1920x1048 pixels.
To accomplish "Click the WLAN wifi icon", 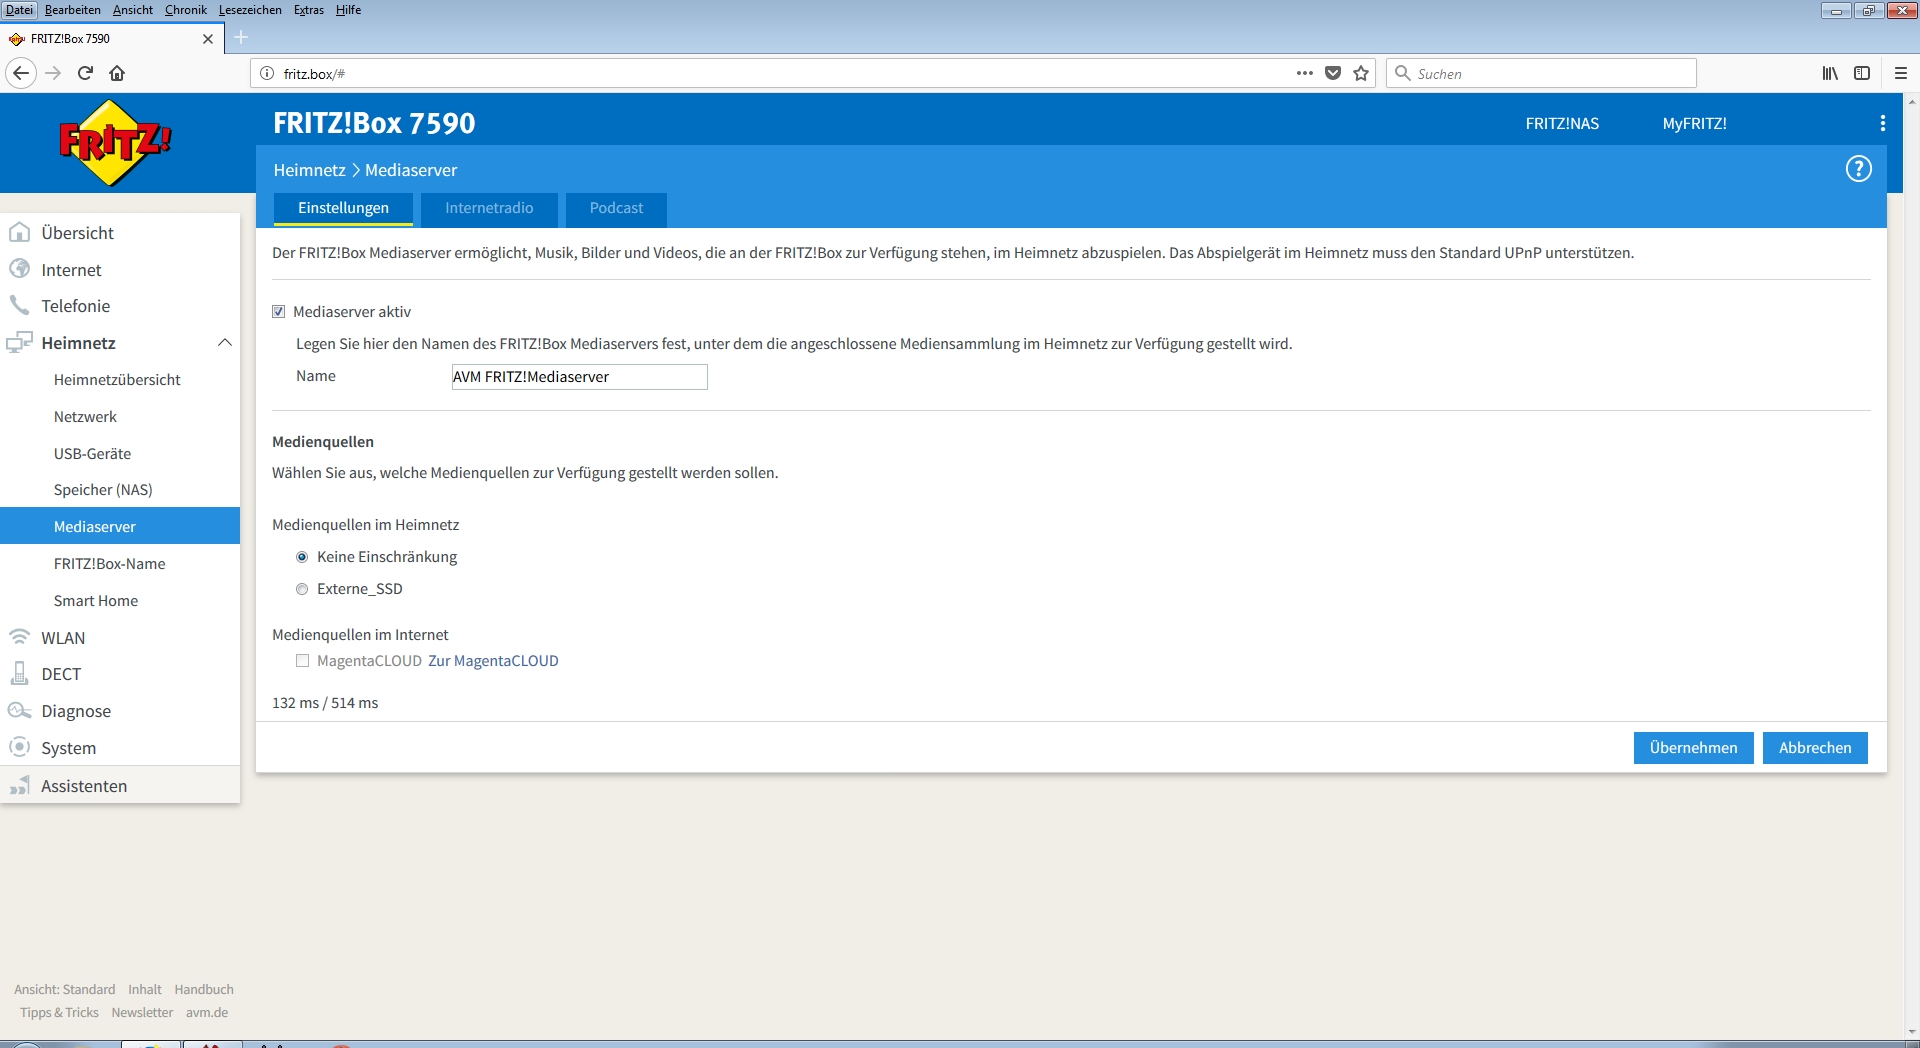I will (19, 637).
